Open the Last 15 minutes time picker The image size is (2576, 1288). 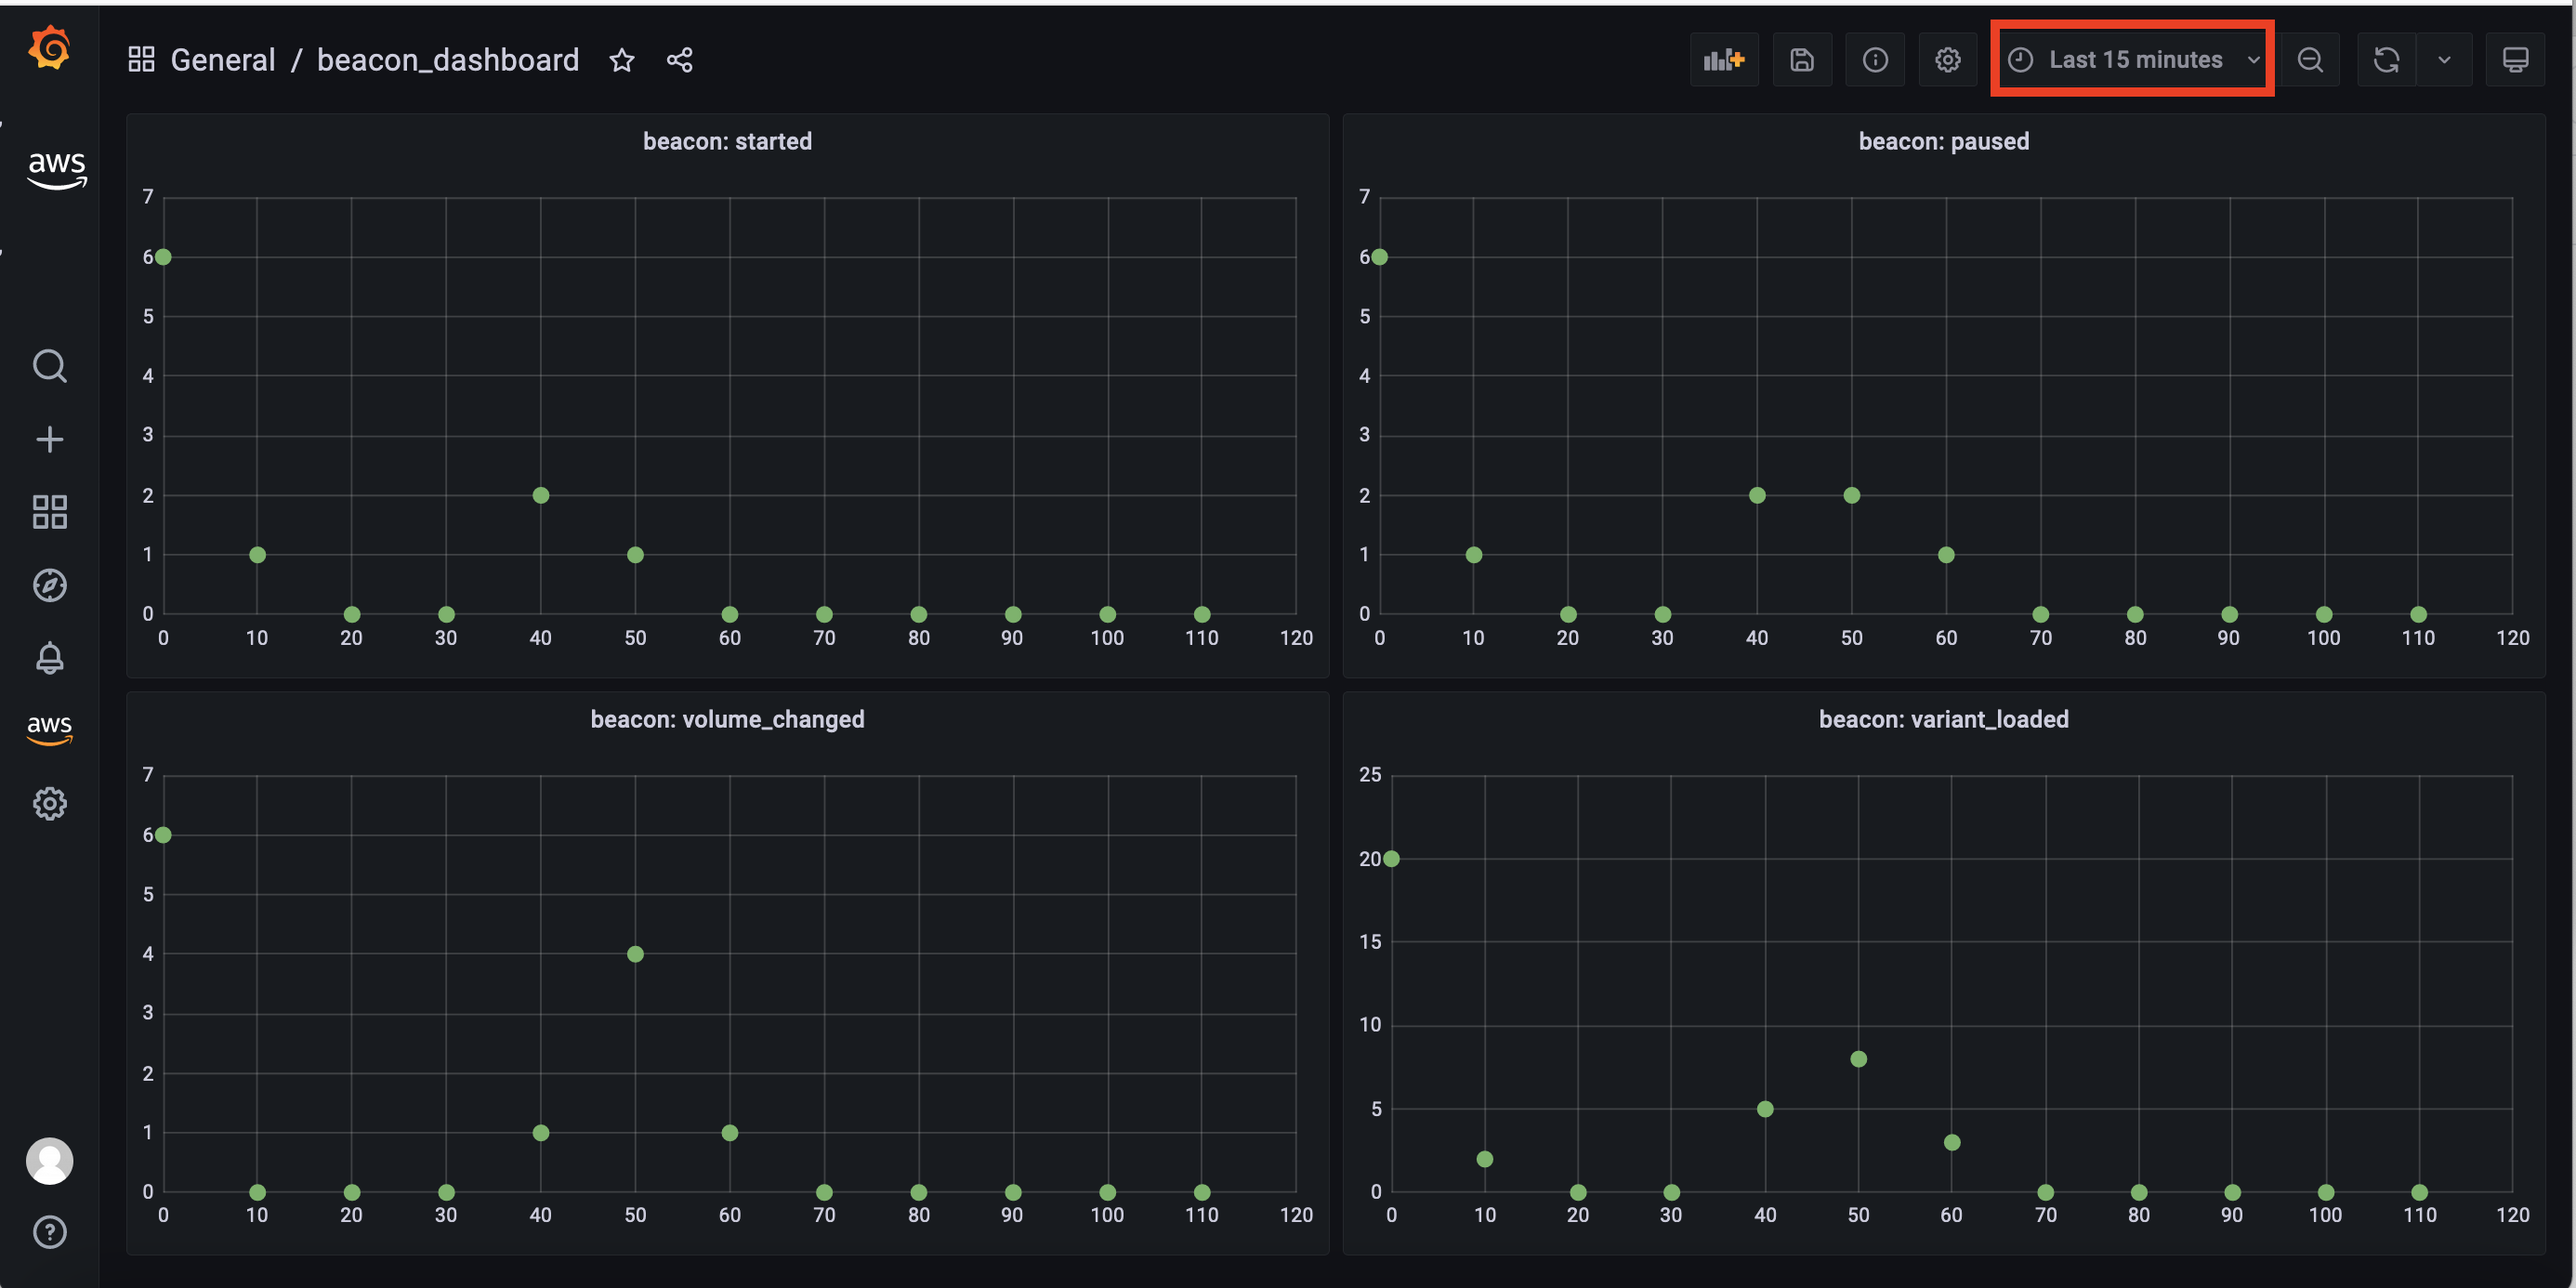pos(2133,60)
